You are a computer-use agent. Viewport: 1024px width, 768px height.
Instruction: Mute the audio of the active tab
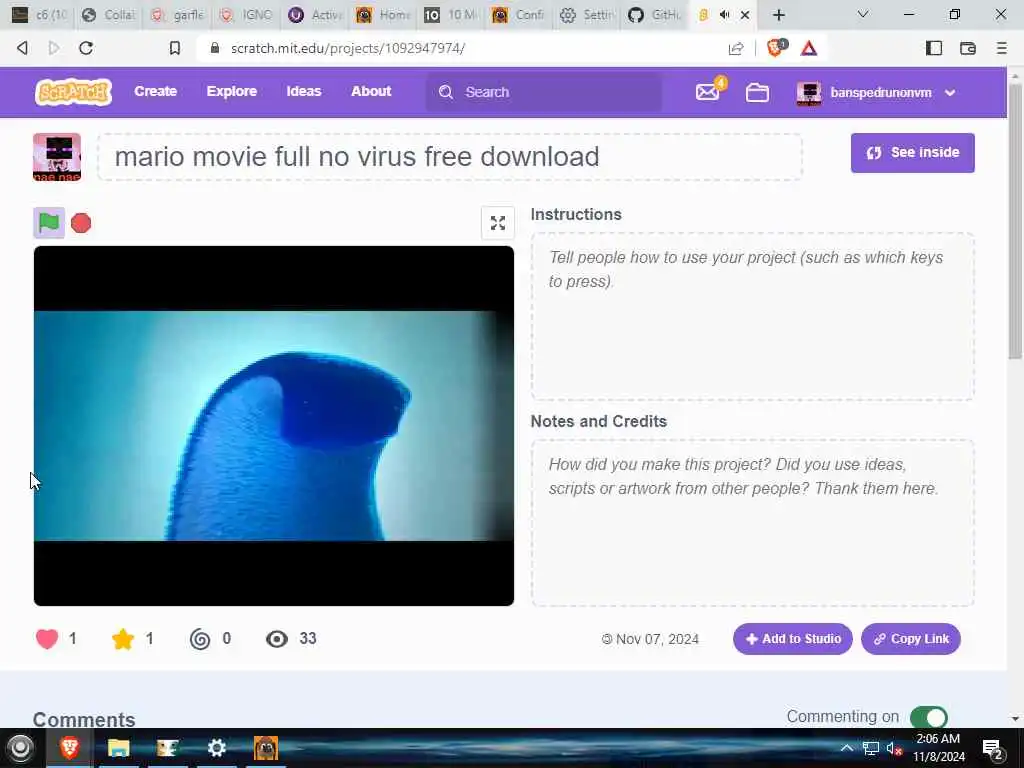click(724, 14)
